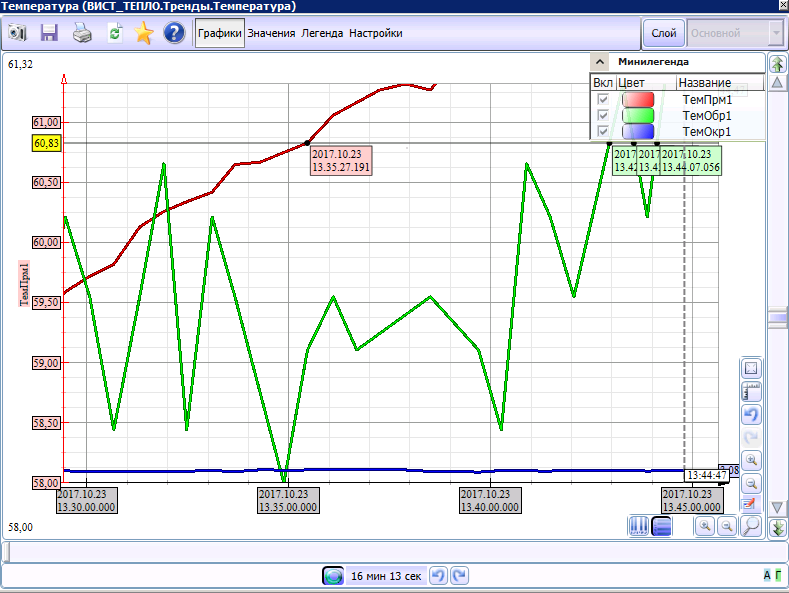Click the large magnifier icon at bottom right
This screenshot has height=593, width=789.
751,525
